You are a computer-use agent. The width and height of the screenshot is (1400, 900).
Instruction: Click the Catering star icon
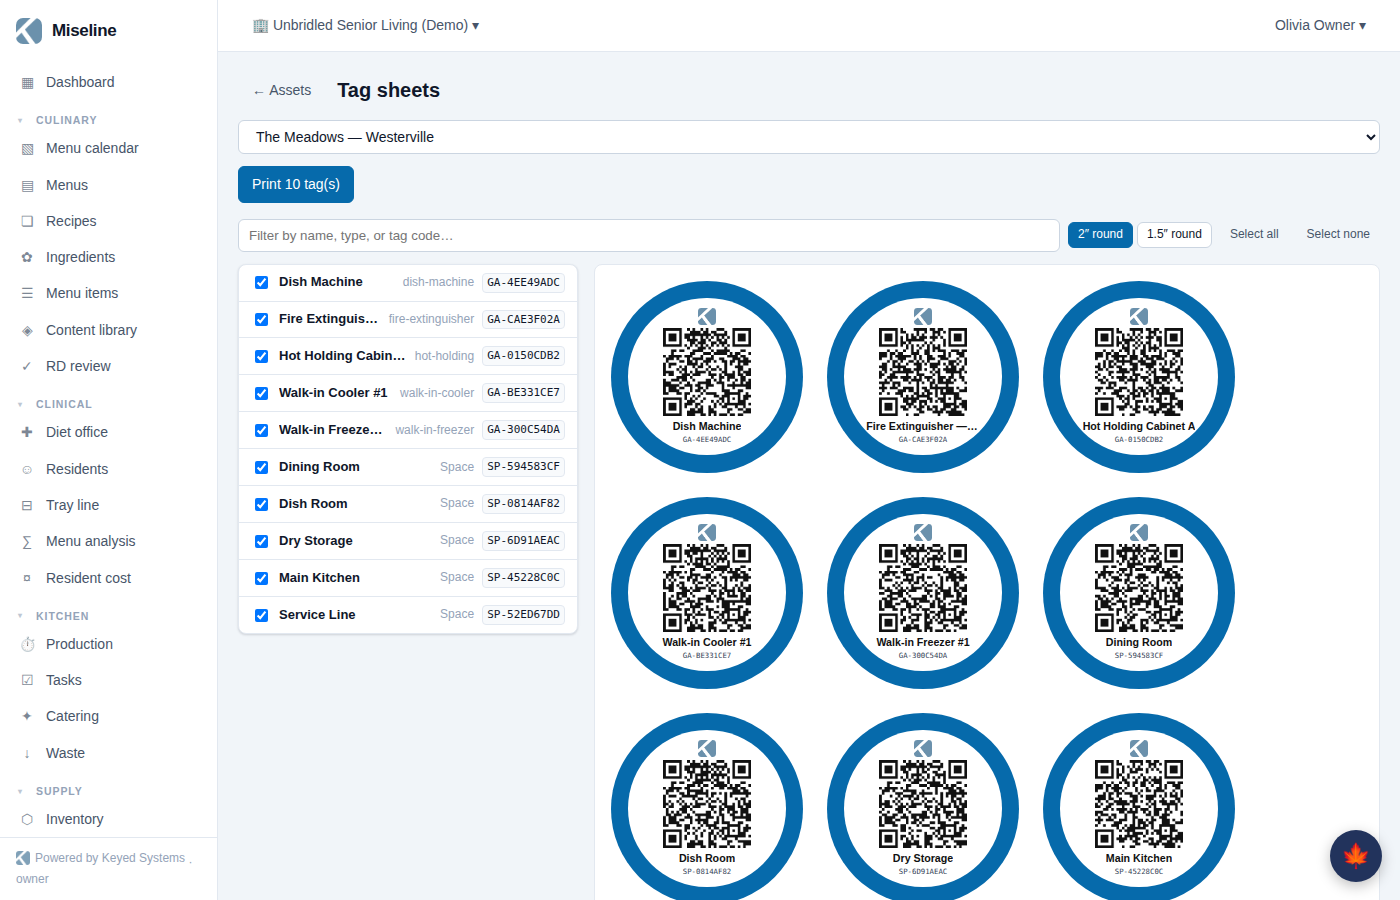(27, 717)
